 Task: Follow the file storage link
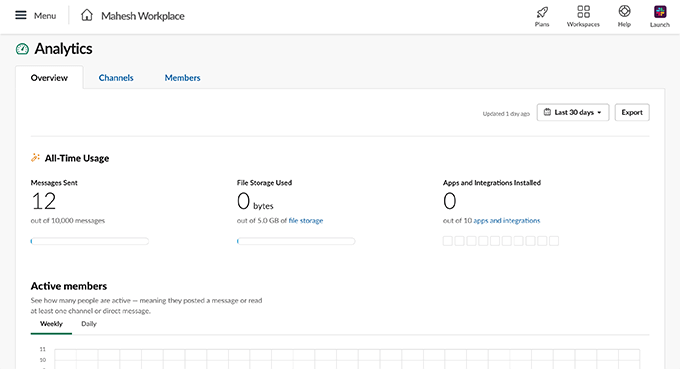pos(306,221)
